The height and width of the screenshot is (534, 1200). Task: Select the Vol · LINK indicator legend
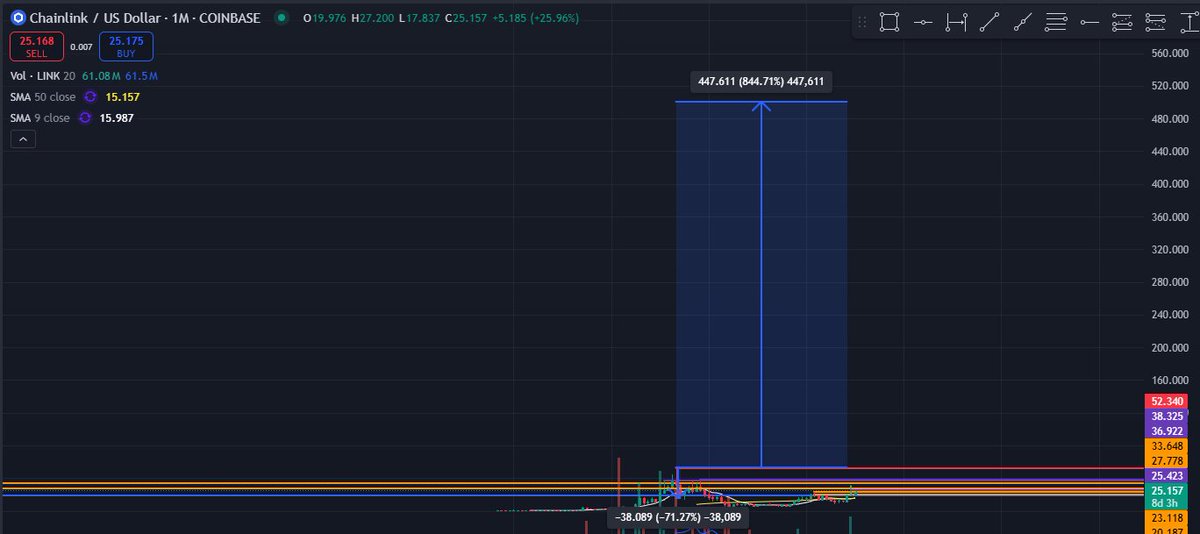[x=42, y=76]
